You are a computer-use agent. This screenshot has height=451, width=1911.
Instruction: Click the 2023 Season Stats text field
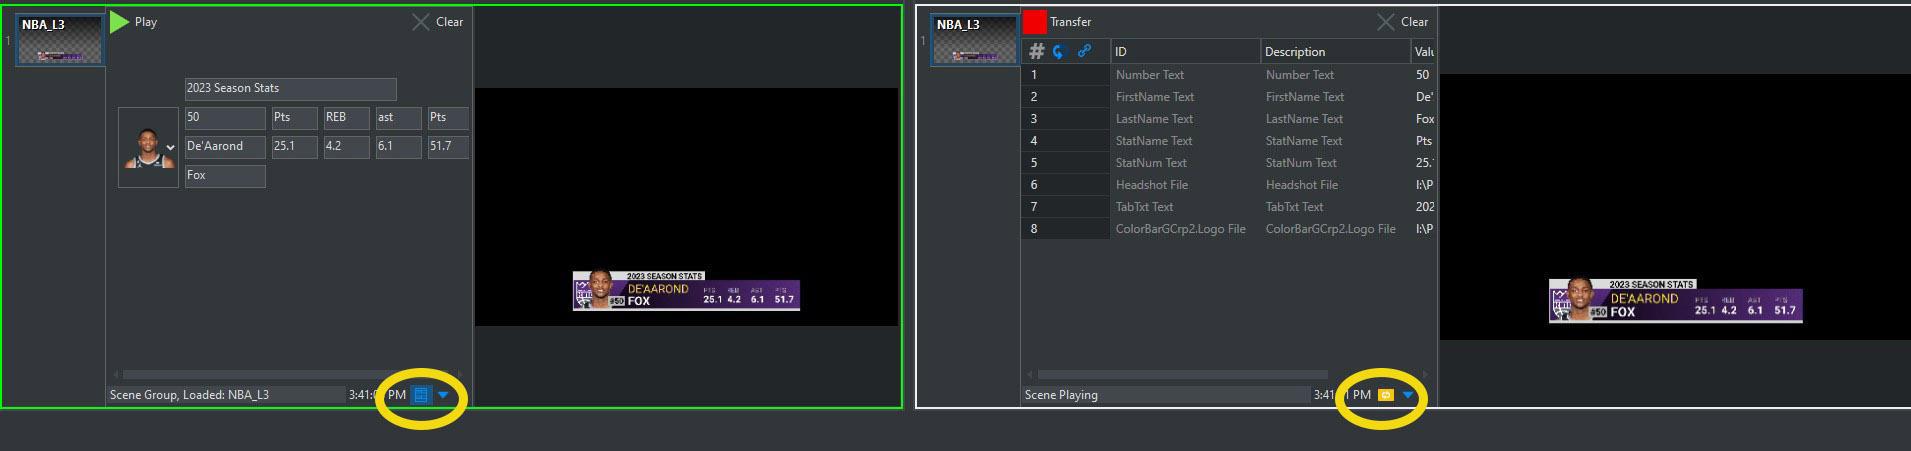pyautogui.click(x=290, y=89)
